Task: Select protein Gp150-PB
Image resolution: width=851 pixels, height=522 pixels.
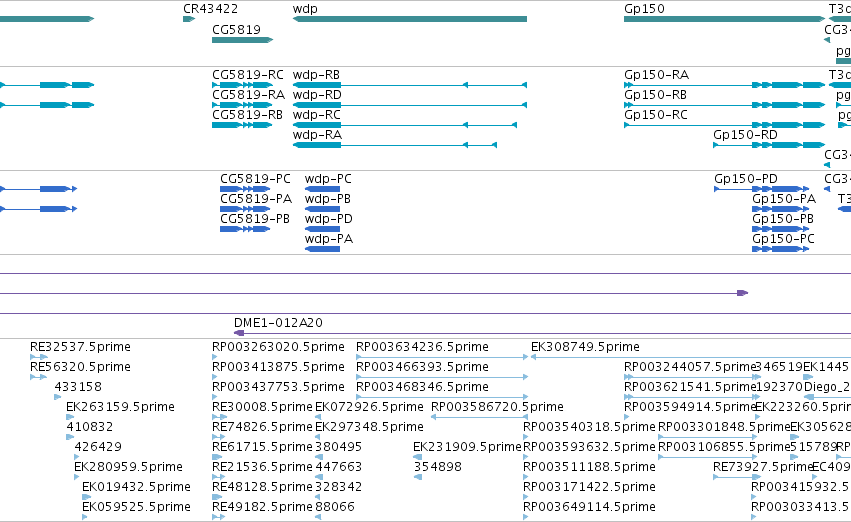Action: click(x=783, y=219)
